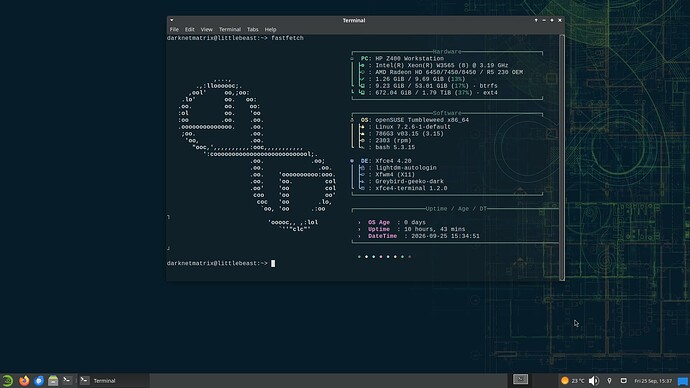
Task: Maximize the Terminal window
Action: pos(552,20)
